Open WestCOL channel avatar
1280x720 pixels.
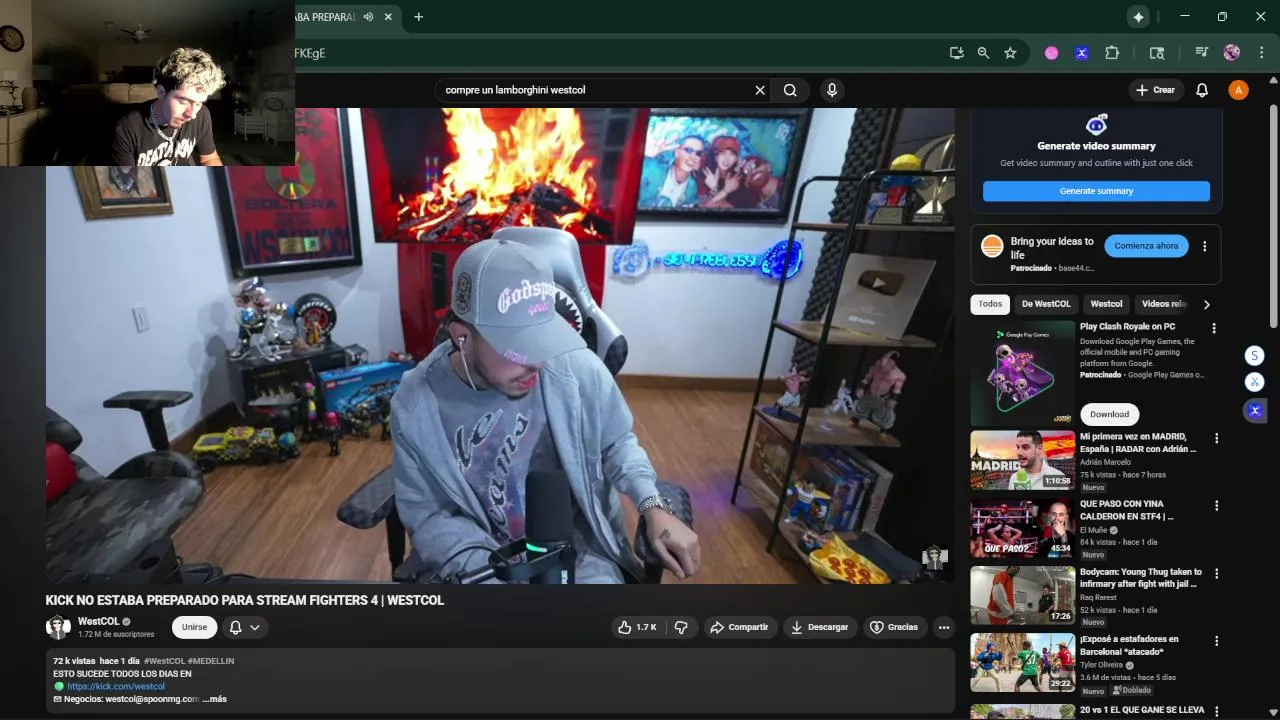(58, 627)
